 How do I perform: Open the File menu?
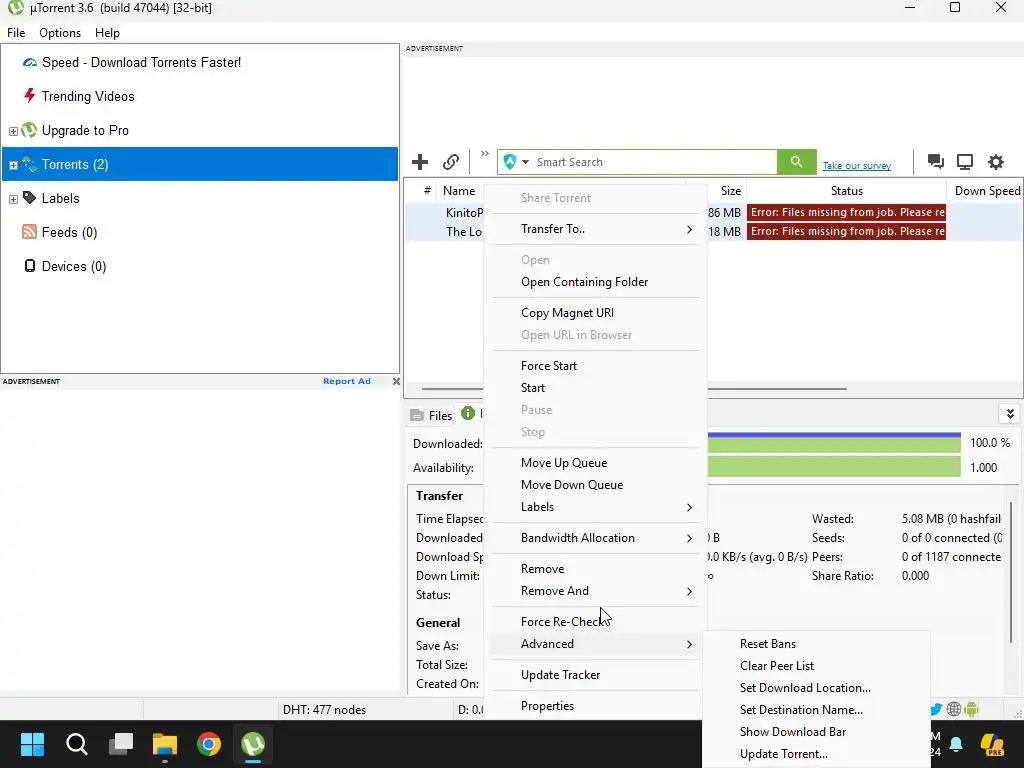[x=16, y=33]
